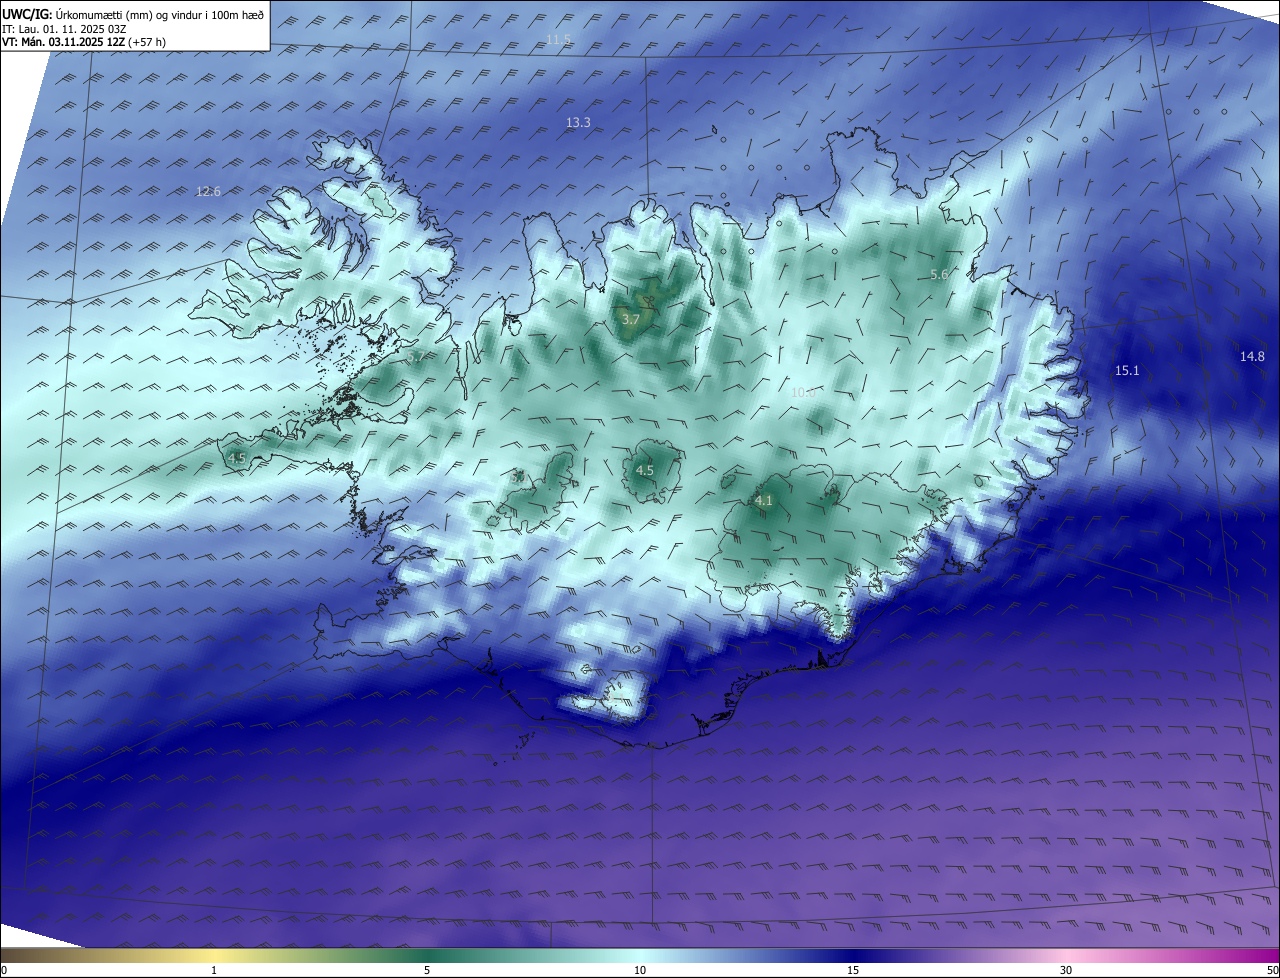Click the 'VT: Mán. 03.11.2025 12Z (+57 h)' line
This screenshot has width=1280, height=978.
tap(85, 43)
